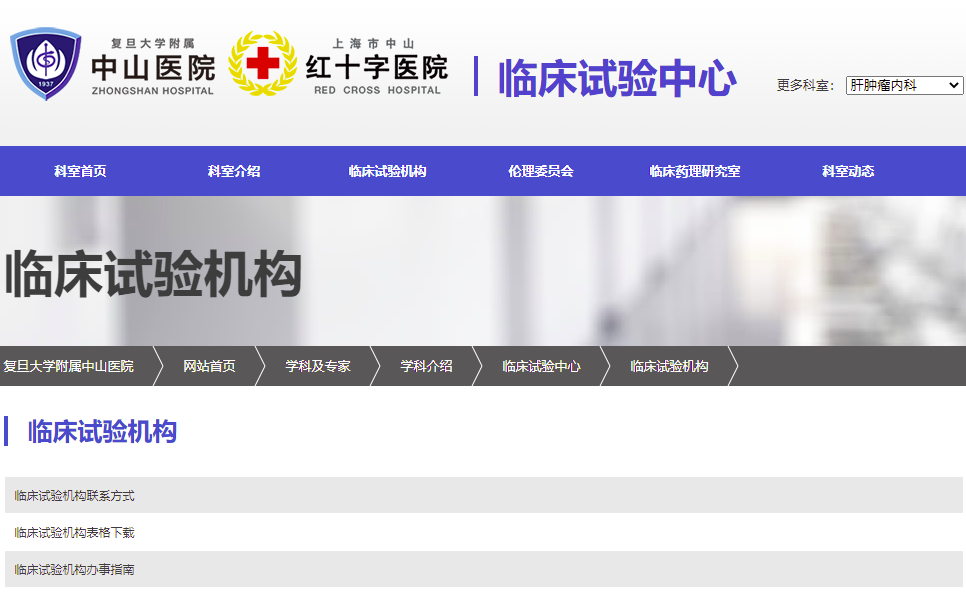
Task: Click the Zhongshan Hospital shield emblem
Action: pos(48,62)
